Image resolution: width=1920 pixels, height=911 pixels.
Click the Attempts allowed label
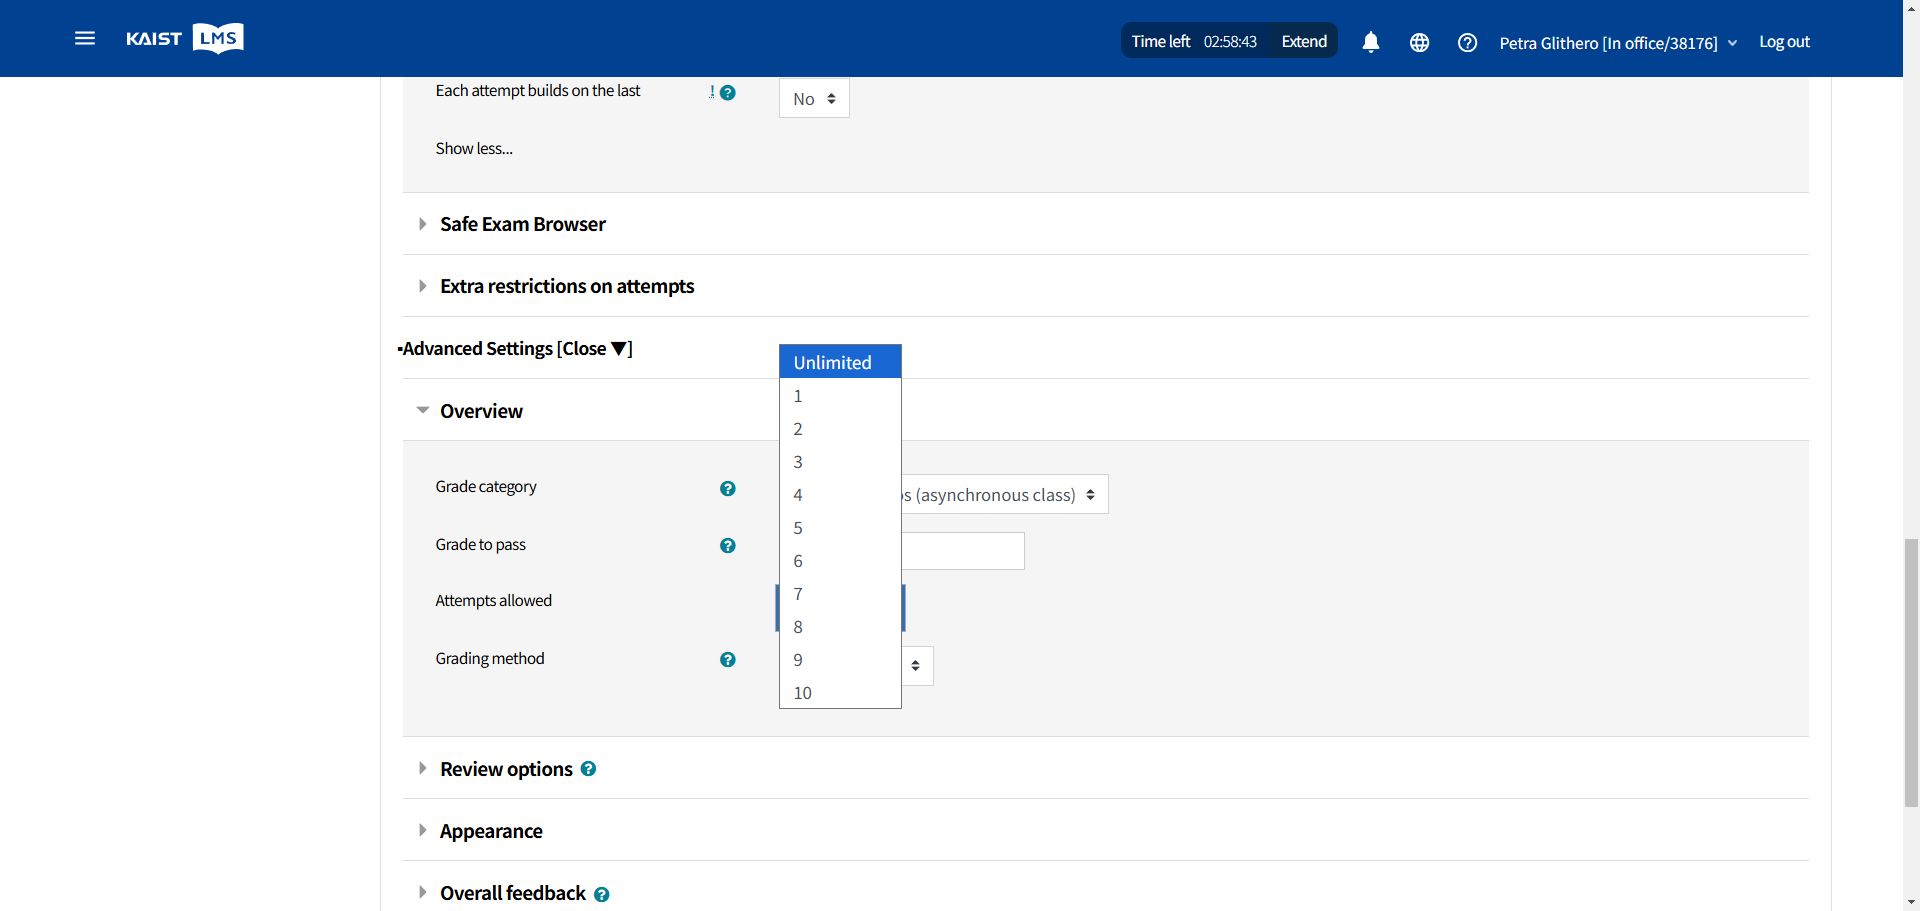click(x=493, y=600)
